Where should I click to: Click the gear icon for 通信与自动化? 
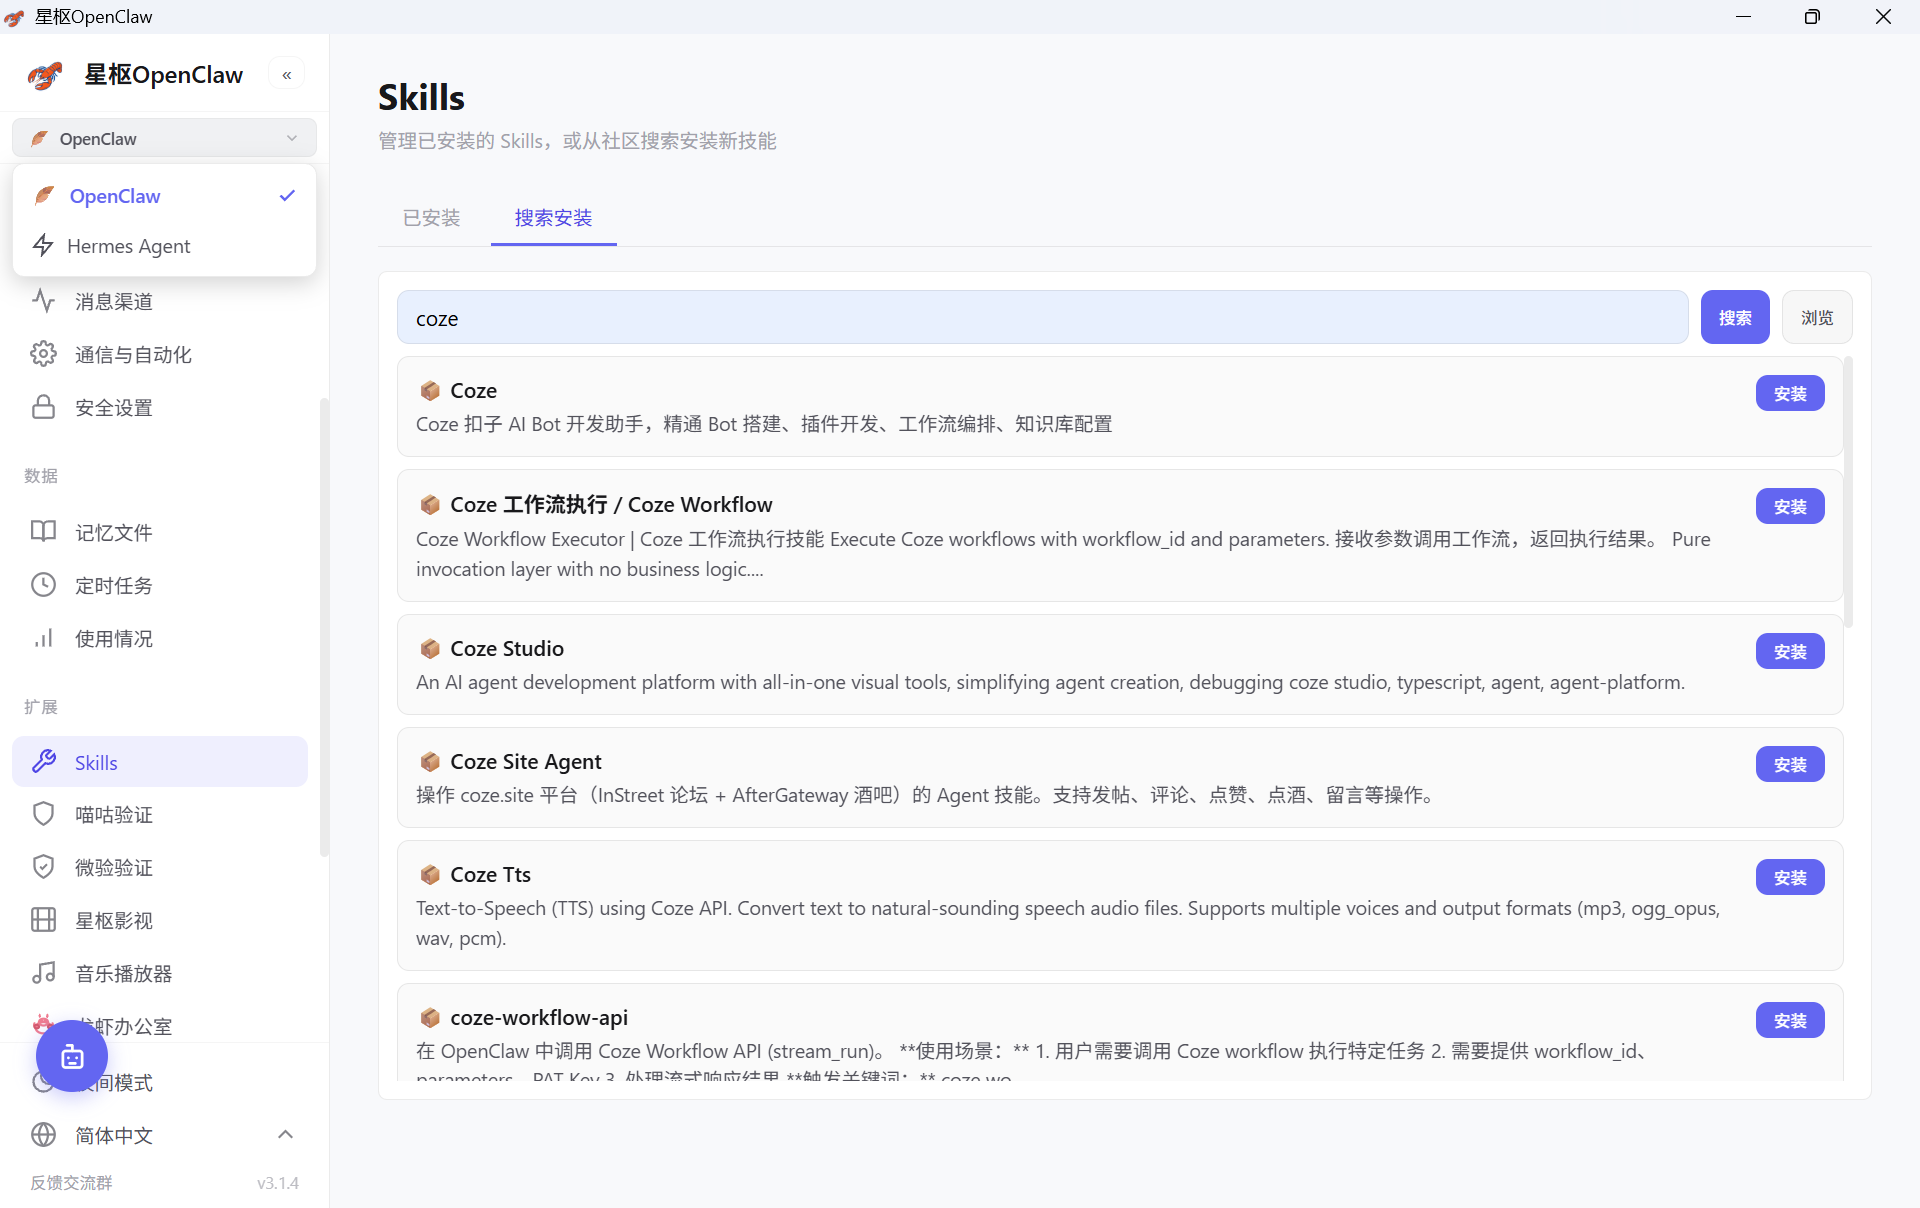pos(43,354)
